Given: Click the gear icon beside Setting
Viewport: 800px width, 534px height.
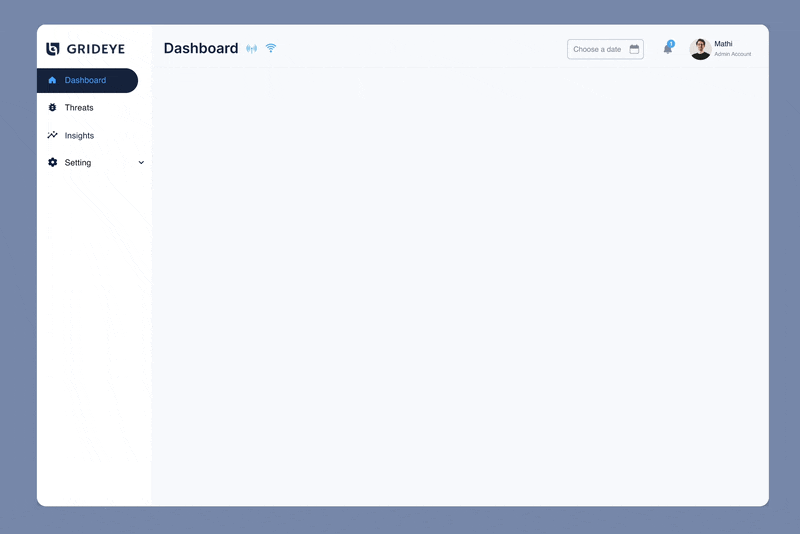Looking at the screenshot, I should (x=52, y=162).
